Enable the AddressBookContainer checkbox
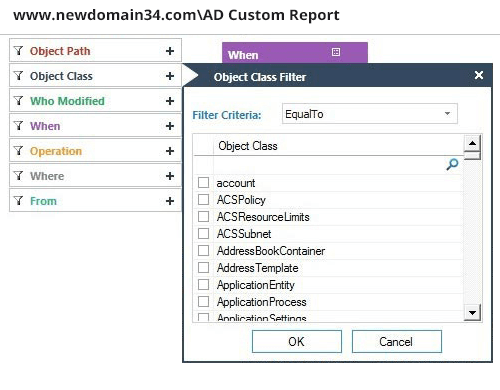The width and height of the screenshot is (500, 390). click(x=203, y=251)
